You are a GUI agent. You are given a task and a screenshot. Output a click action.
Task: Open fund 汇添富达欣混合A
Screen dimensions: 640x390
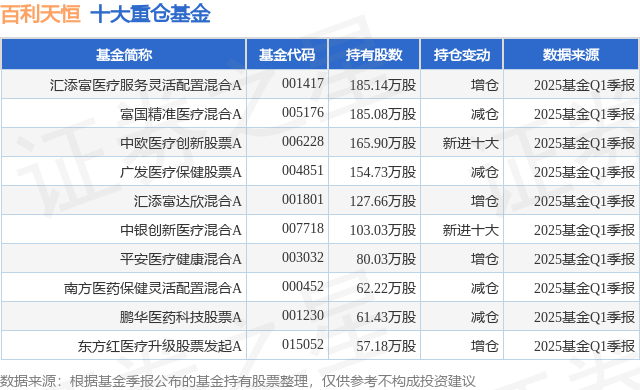(188, 201)
